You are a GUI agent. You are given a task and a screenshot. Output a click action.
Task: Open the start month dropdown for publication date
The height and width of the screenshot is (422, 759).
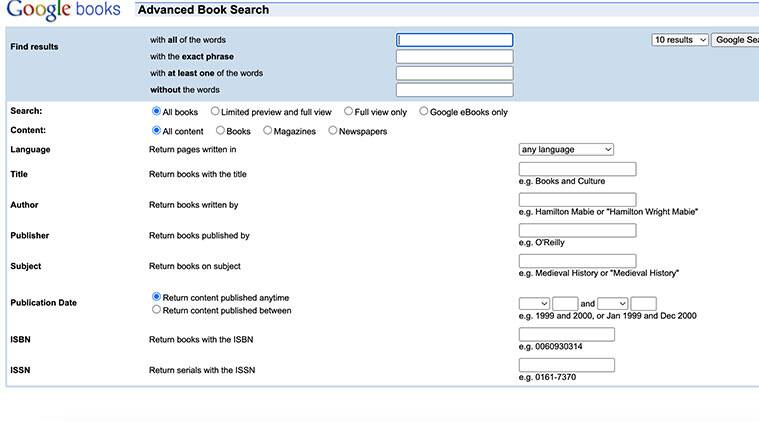pos(534,303)
